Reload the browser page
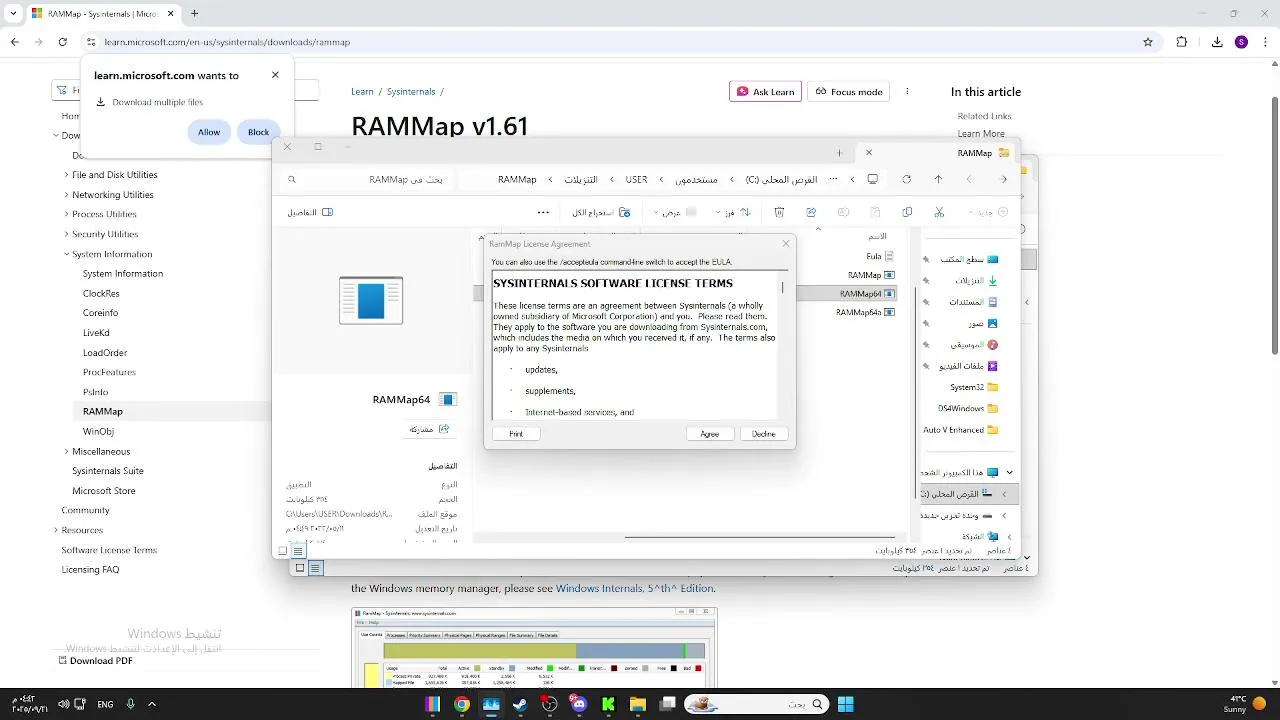 (62, 42)
